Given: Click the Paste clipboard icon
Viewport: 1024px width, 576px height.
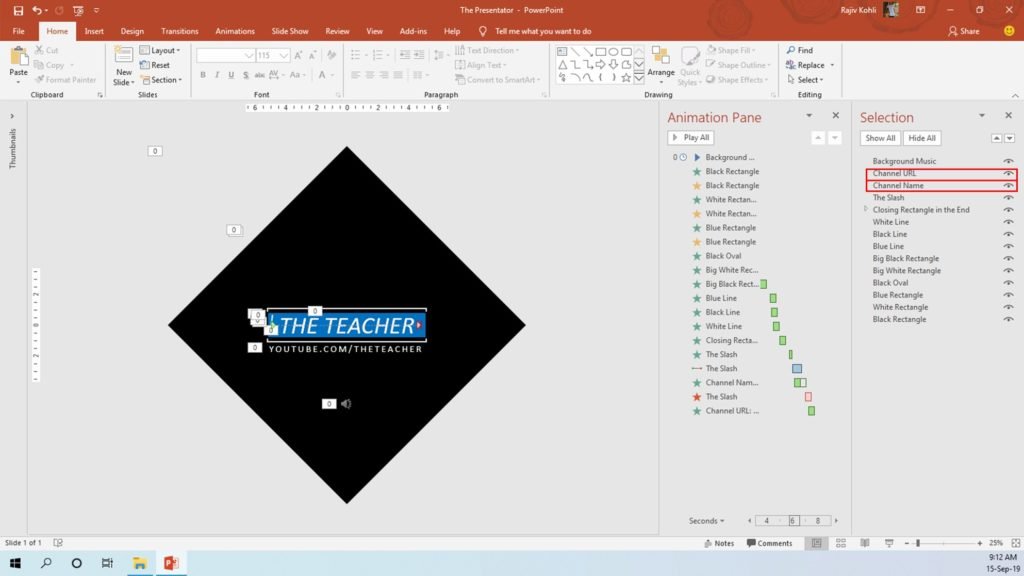Looking at the screenshot, I should (x=19, y=57).
